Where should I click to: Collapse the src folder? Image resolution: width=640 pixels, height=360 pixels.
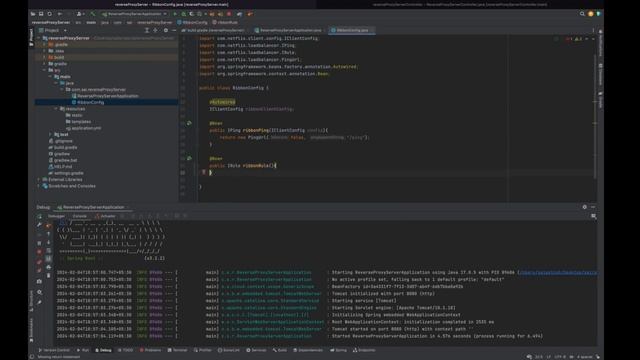(44, 70)
